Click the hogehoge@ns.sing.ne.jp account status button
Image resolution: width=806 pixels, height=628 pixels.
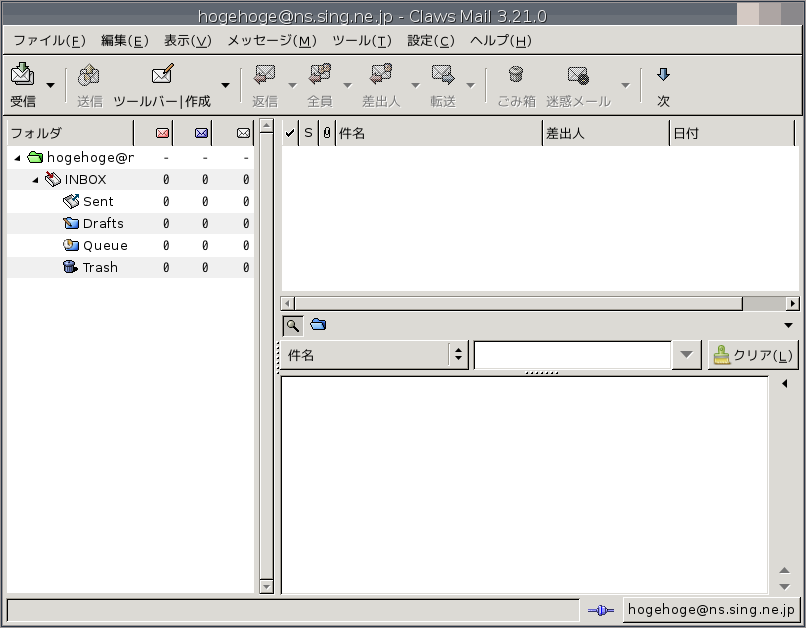[x=711, y=609]
